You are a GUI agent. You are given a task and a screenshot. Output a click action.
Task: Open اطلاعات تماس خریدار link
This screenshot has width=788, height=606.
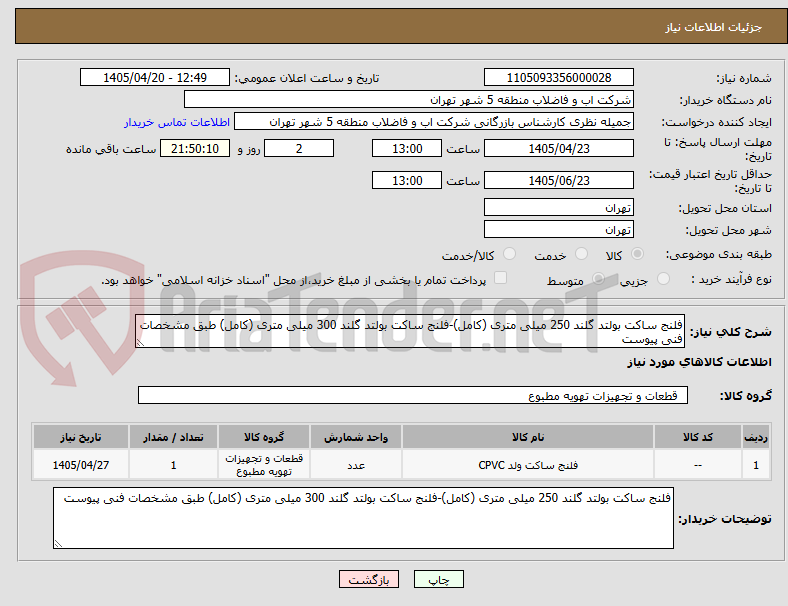click(x=177, y=122)
